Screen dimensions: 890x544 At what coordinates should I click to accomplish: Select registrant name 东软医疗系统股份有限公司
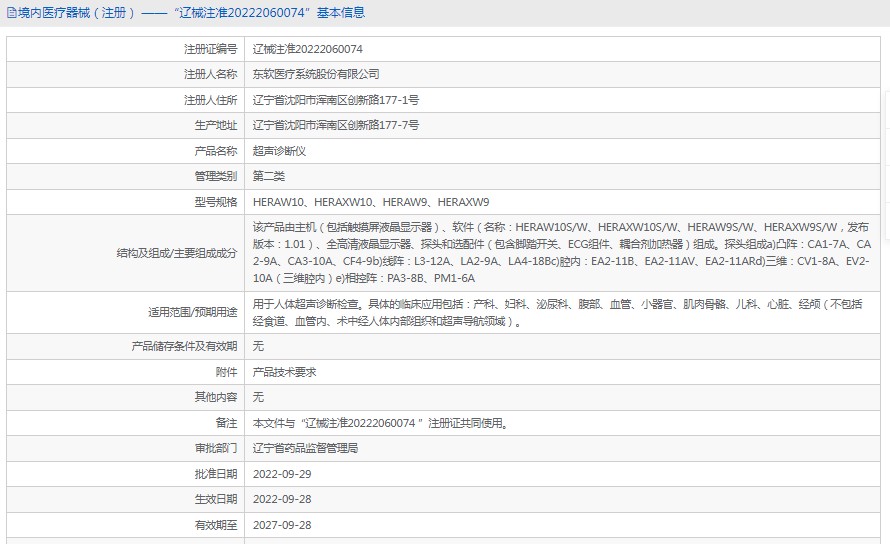tap(316, 74)
